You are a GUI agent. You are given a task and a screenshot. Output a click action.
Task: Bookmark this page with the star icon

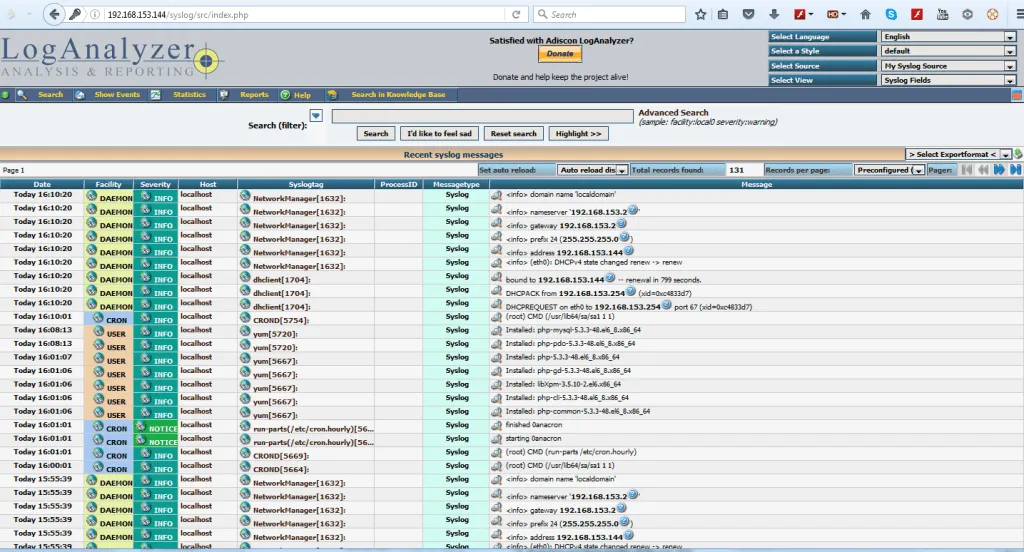(700, 14)
